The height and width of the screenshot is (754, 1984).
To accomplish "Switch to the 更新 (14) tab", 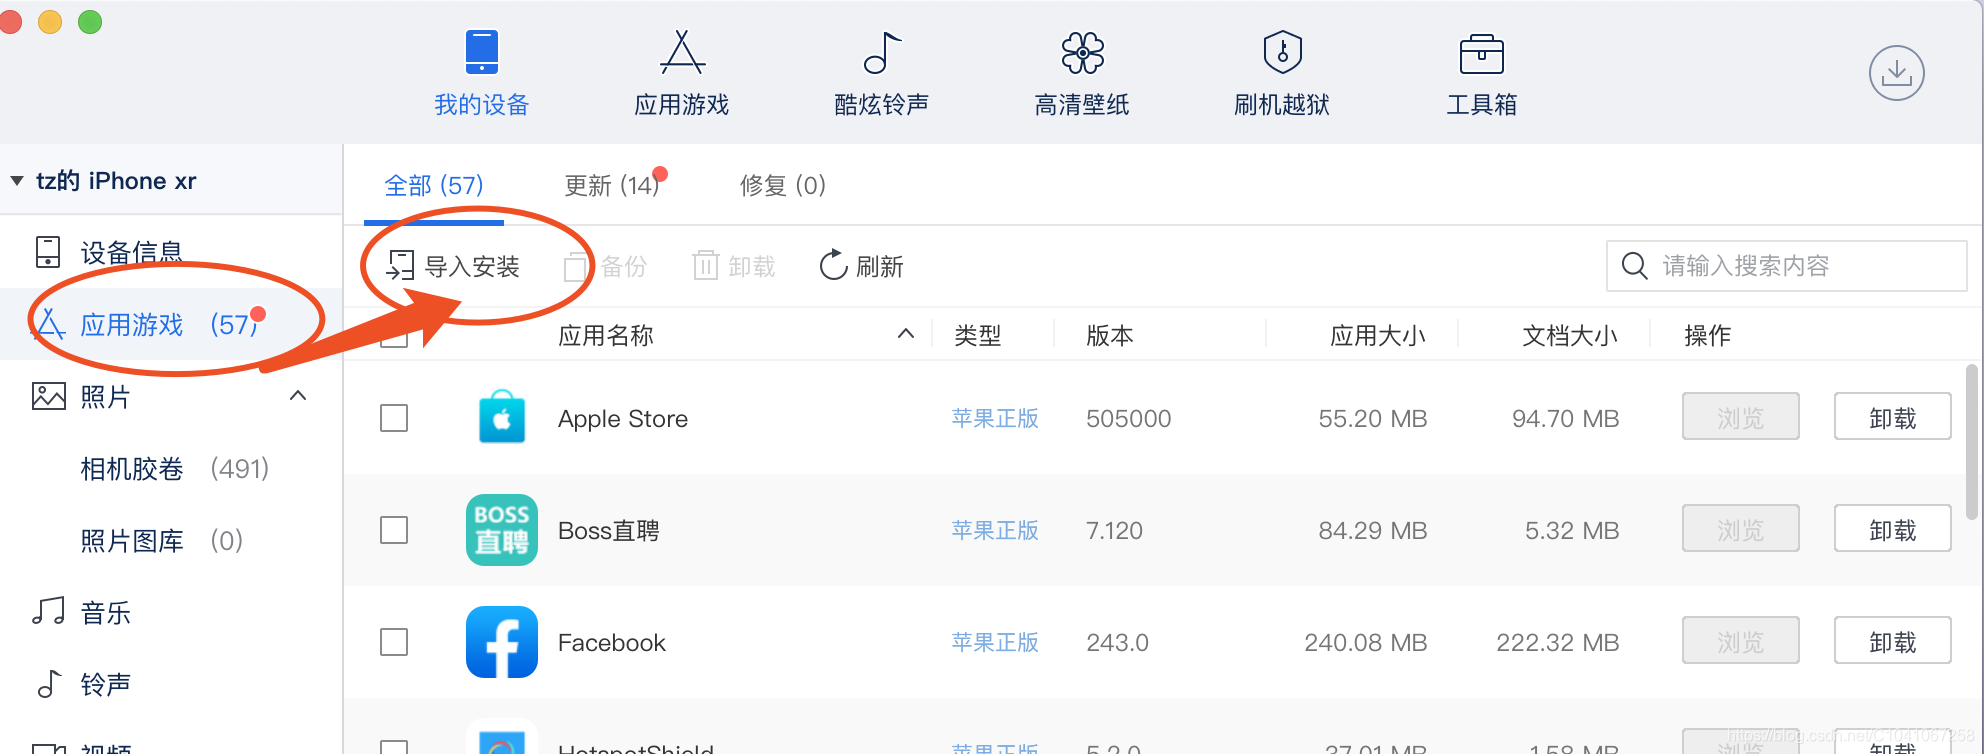I will click(612, 186).
